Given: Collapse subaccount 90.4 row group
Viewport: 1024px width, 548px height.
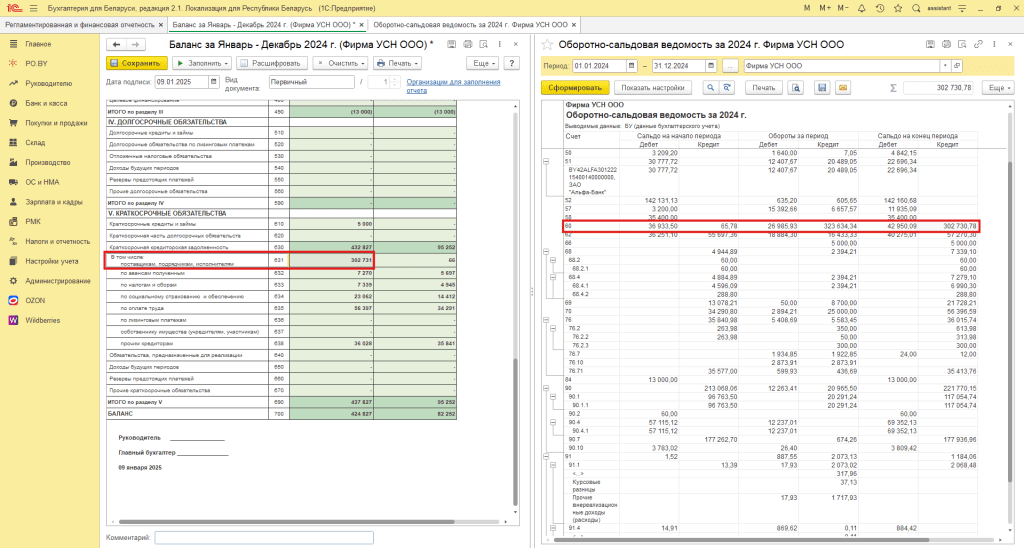Looking at the screenshot, I should pos(552,423).
